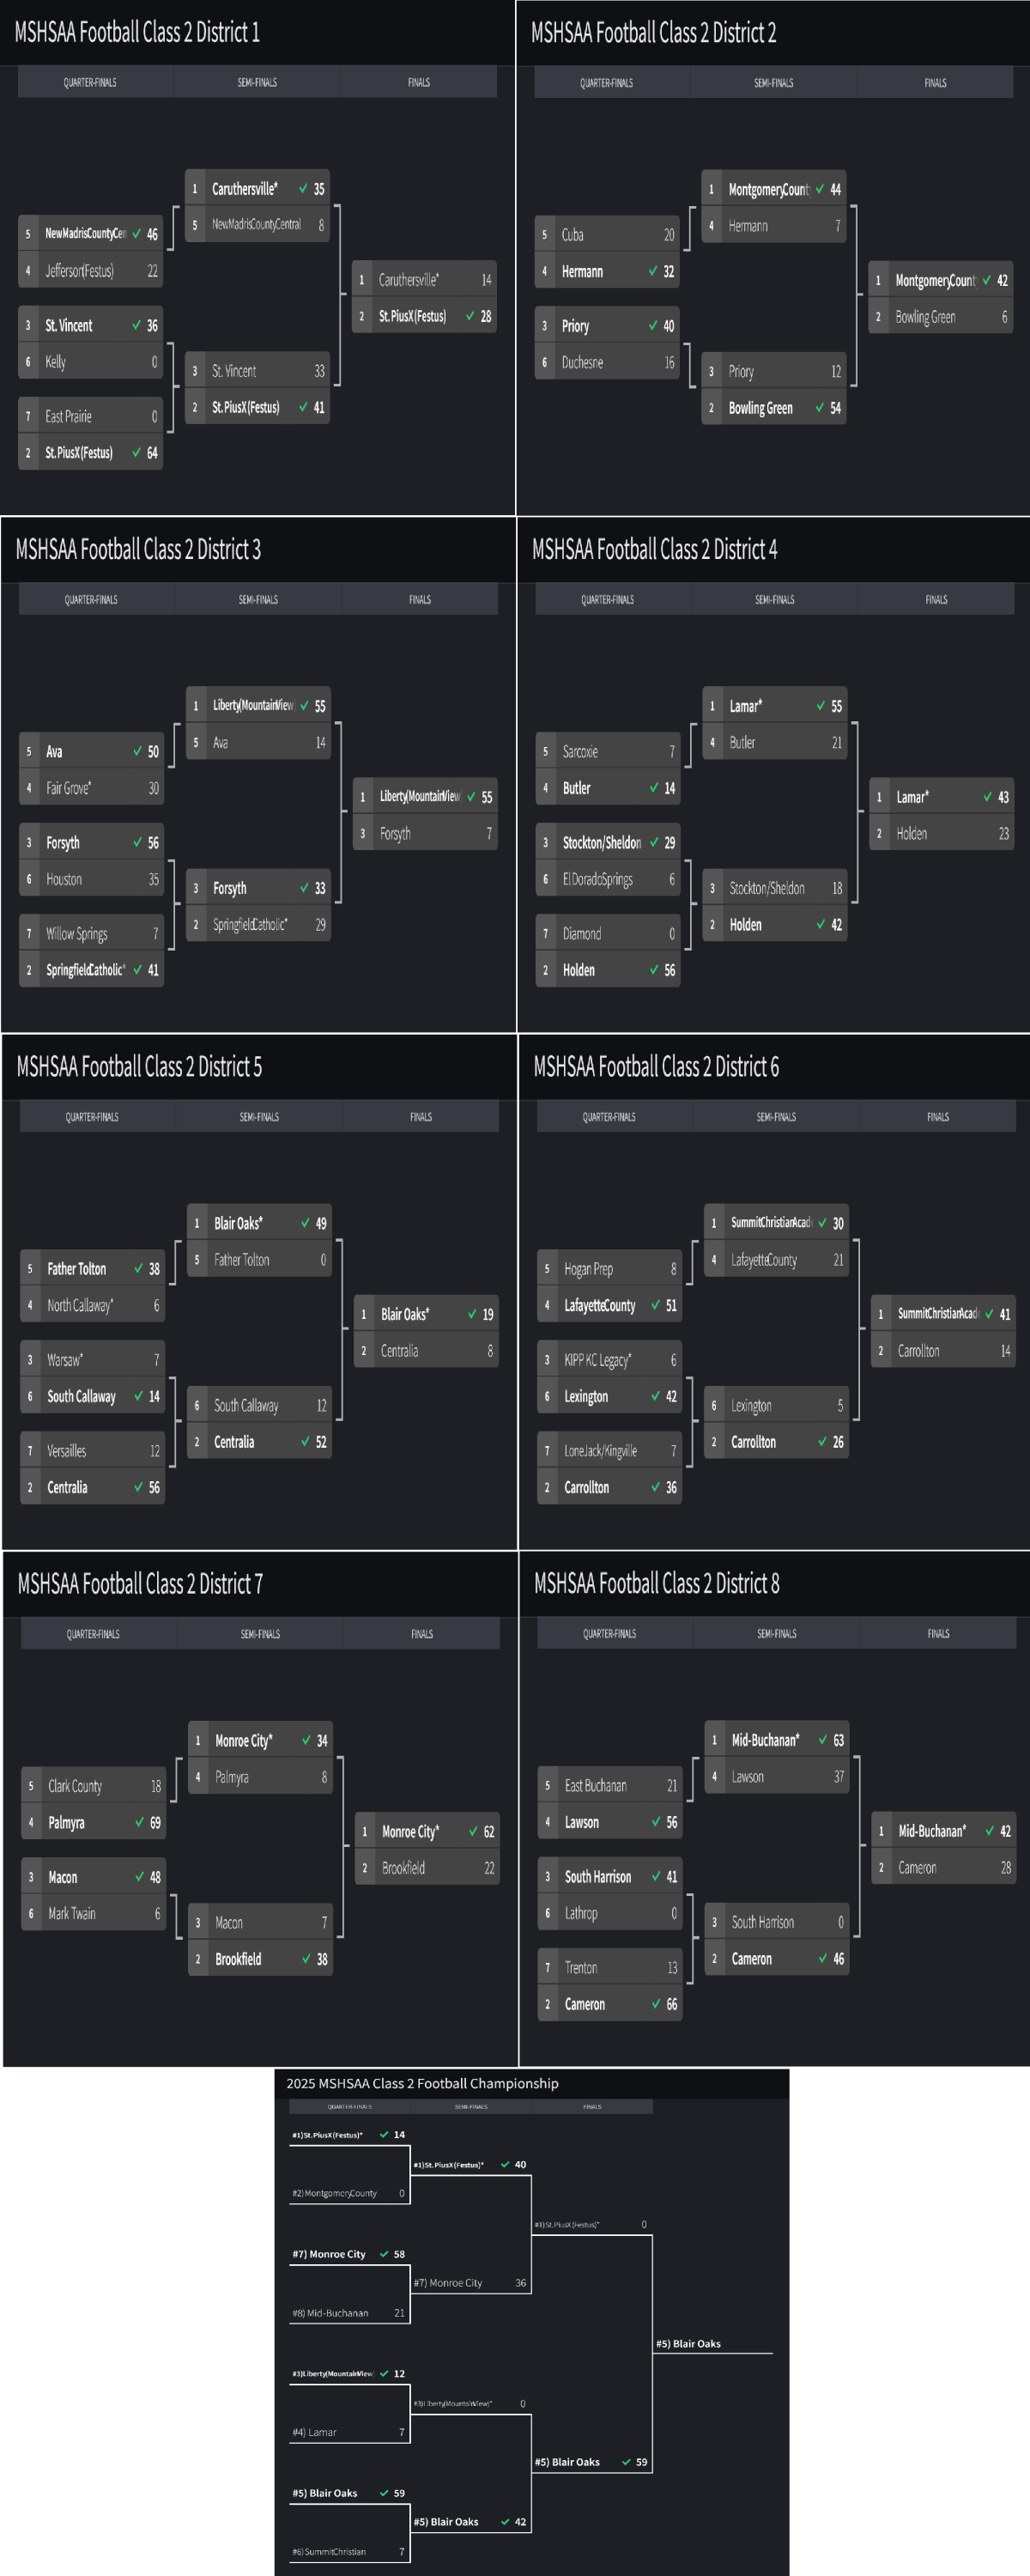Screen dimensions: 1030x2576
Task: Click checkmark next to Holden's 56 score
Action: tap(654, 970)
